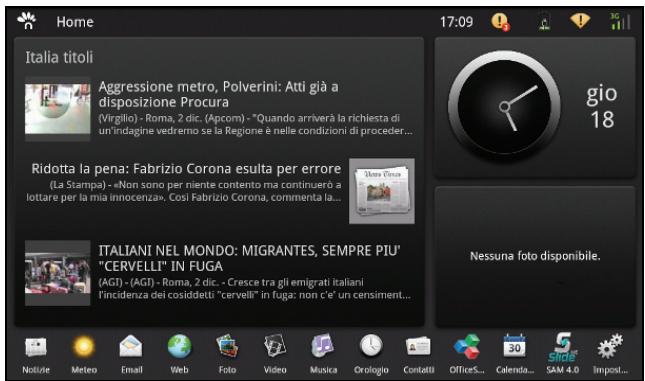Screen dimensions: 645x381
Task: Open the ITALIANI NEL MONDO headline
Action: [x=249, y=258]
